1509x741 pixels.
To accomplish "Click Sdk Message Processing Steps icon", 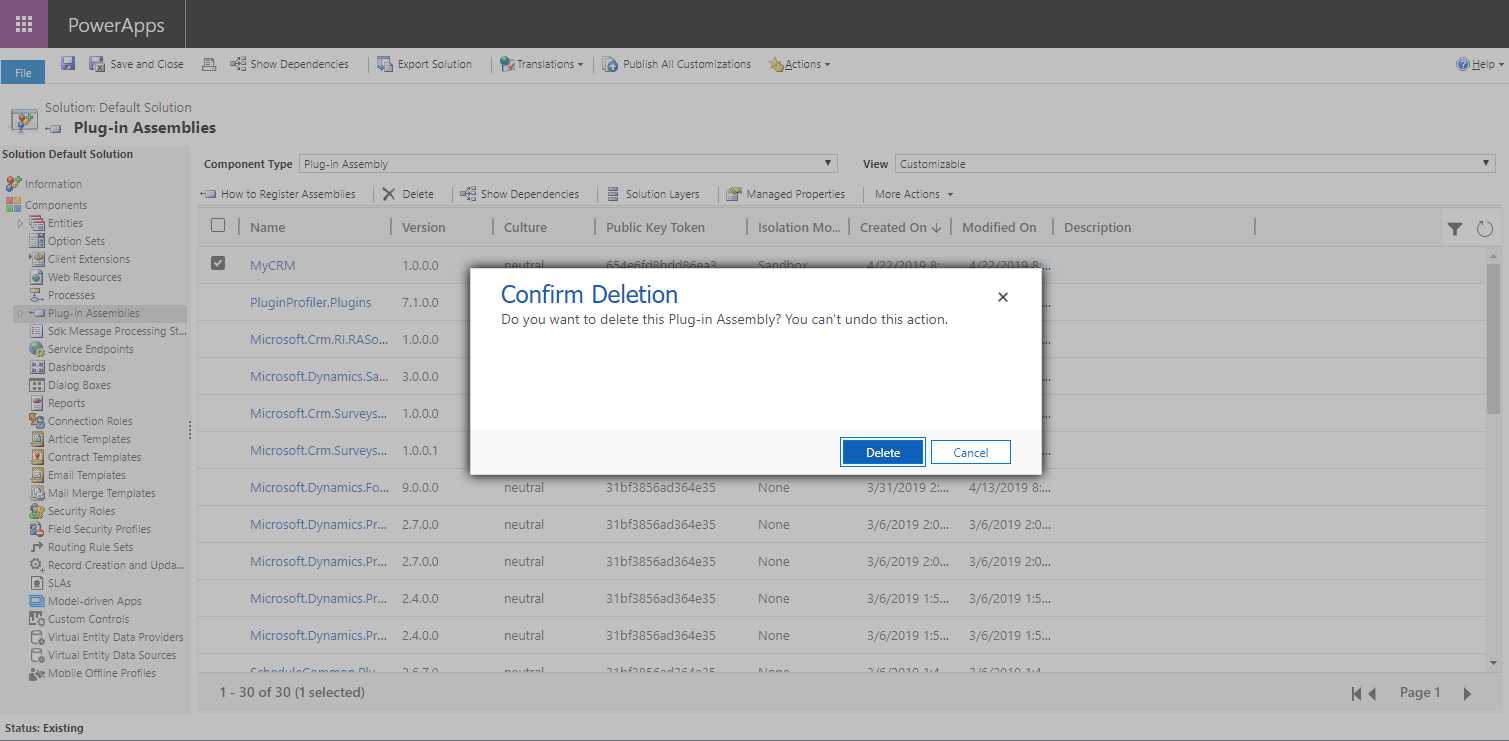I will click(38, 331).
